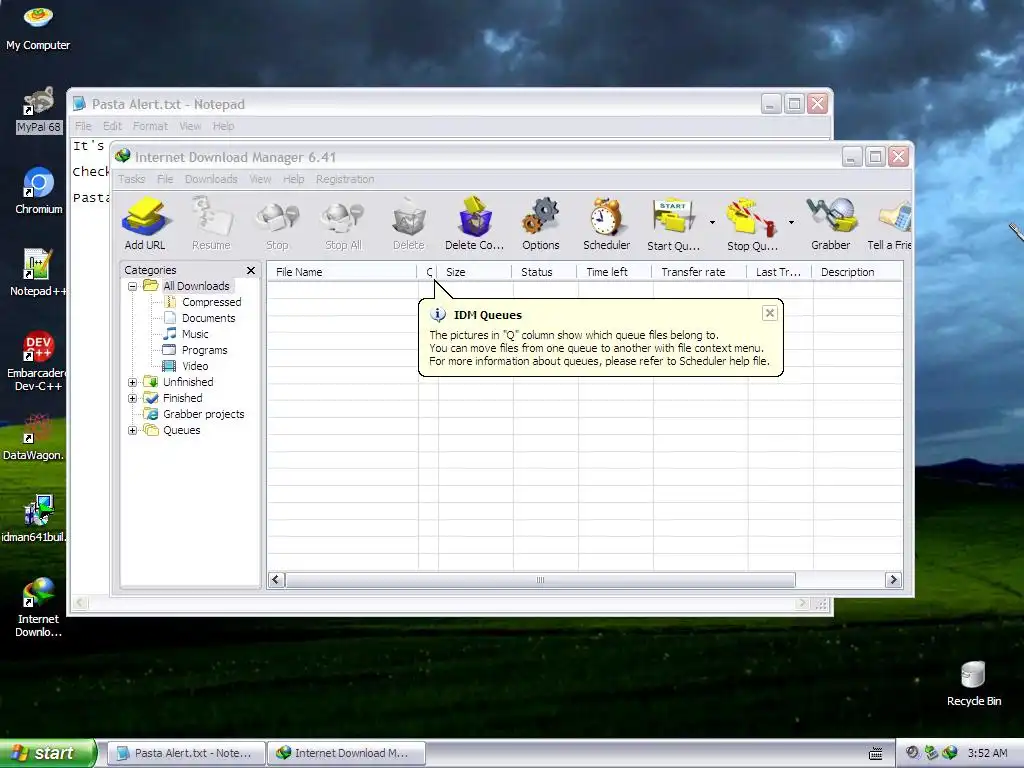Select the All Downloads category
Screen dimensions: 1024x768
pos(196,286)
